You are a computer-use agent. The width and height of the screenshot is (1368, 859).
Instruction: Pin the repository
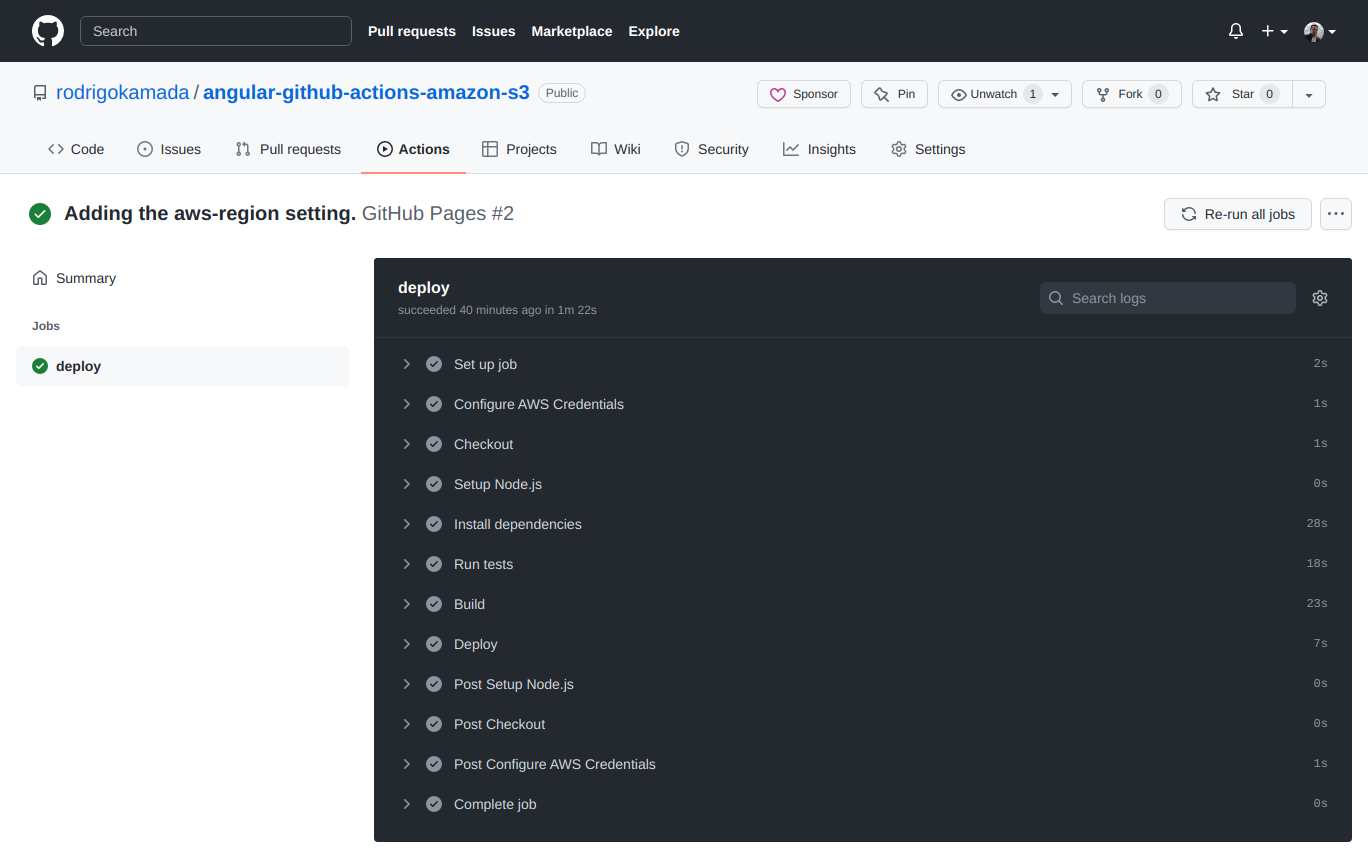point(894,93)
